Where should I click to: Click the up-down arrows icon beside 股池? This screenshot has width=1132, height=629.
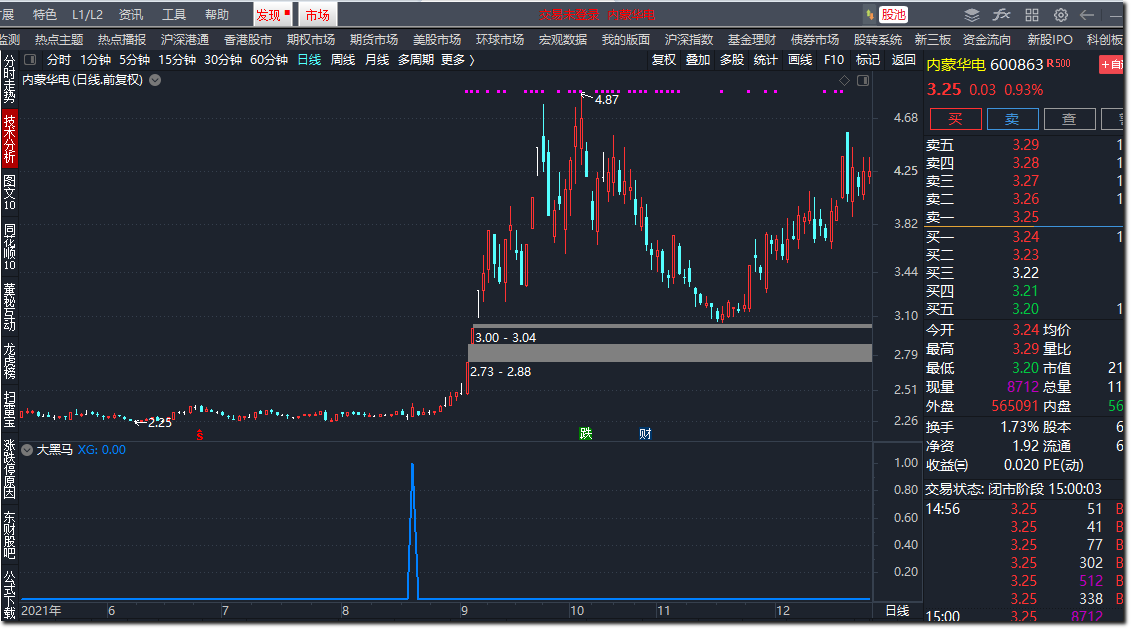pyautogui.click(x=869, y=14)
